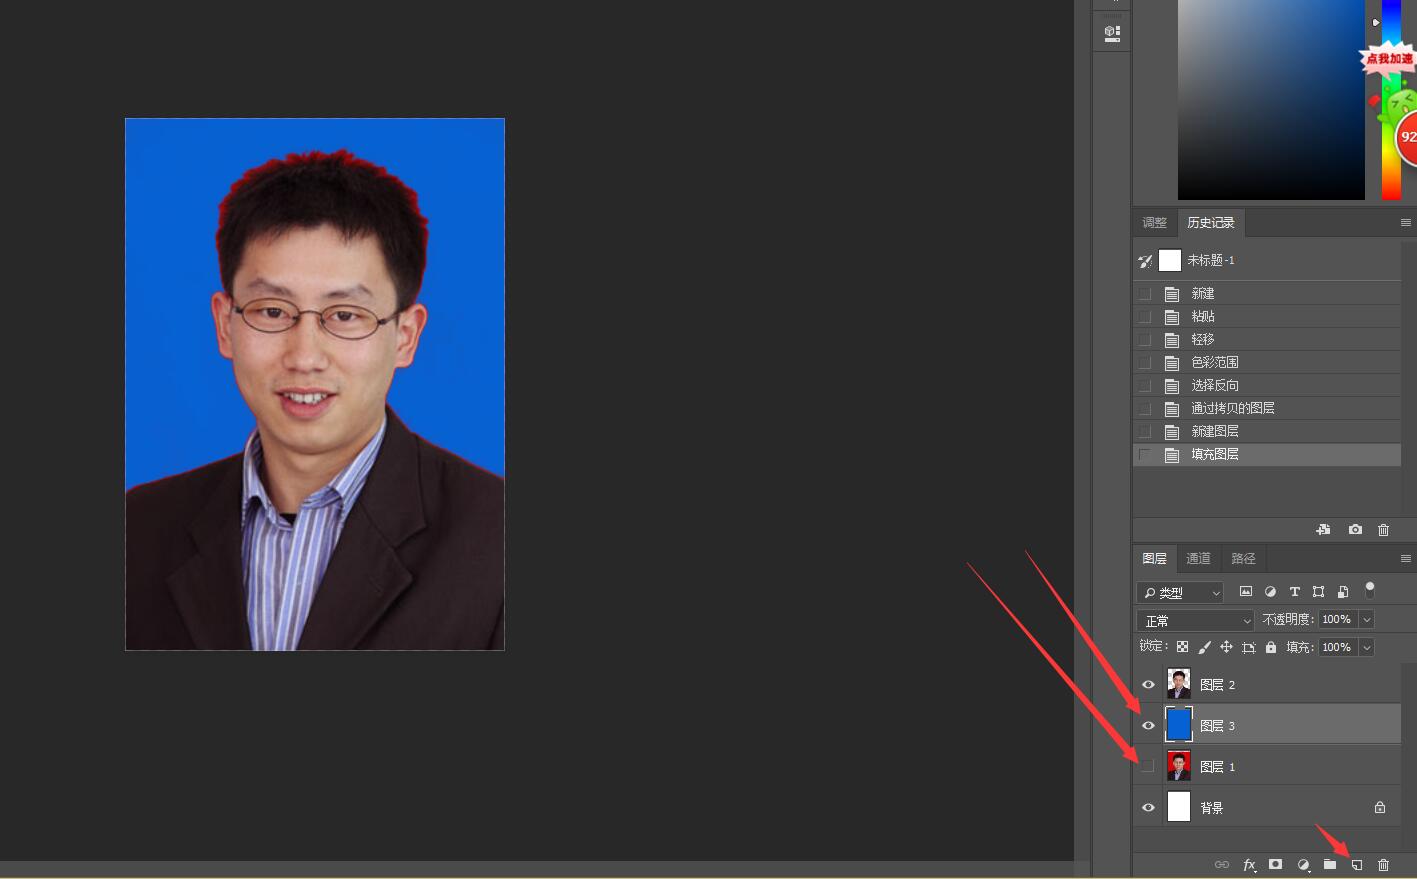
Task: Enable lock transparent pixels
Action: 1182,646
